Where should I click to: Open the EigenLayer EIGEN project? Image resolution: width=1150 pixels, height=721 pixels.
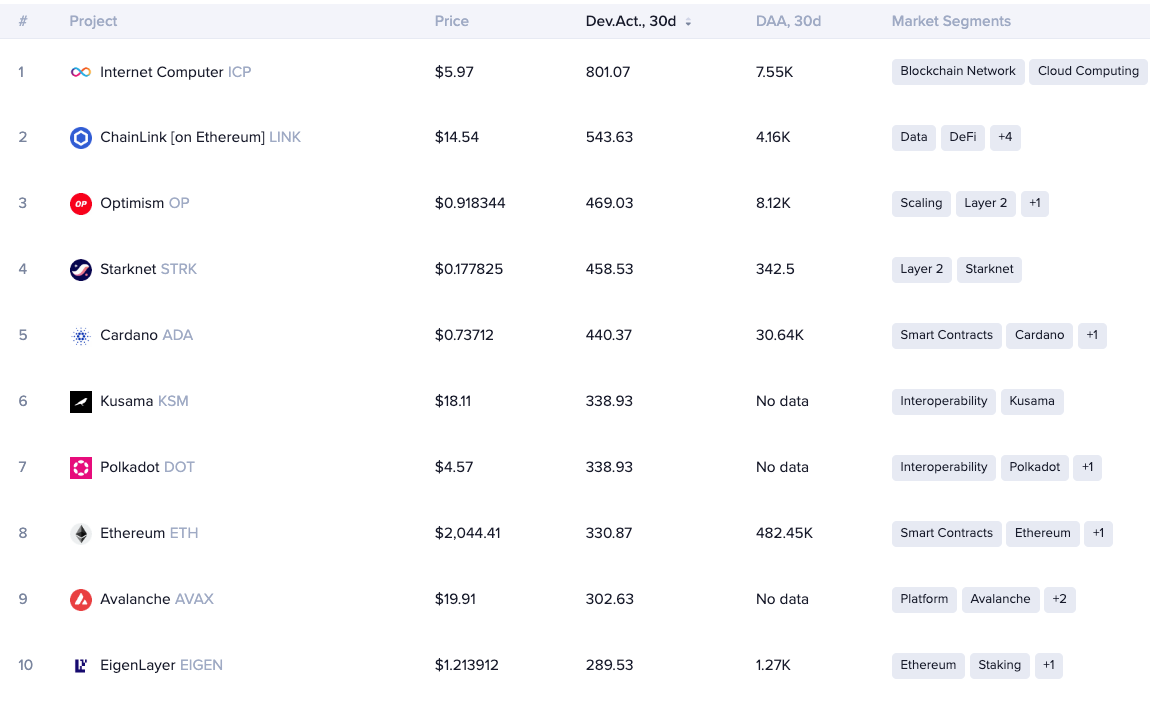point(161,665)
